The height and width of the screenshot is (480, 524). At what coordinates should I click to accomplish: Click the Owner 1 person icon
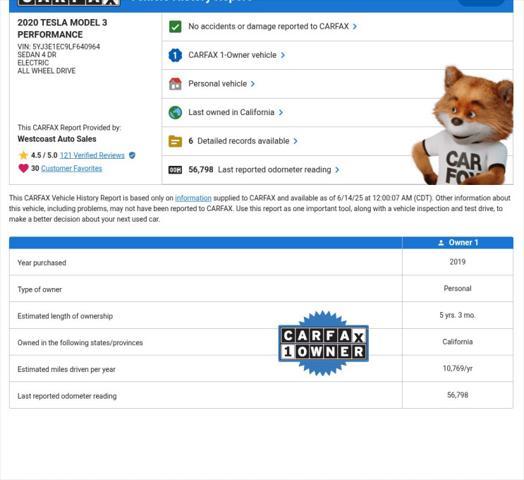click(441, 243)
